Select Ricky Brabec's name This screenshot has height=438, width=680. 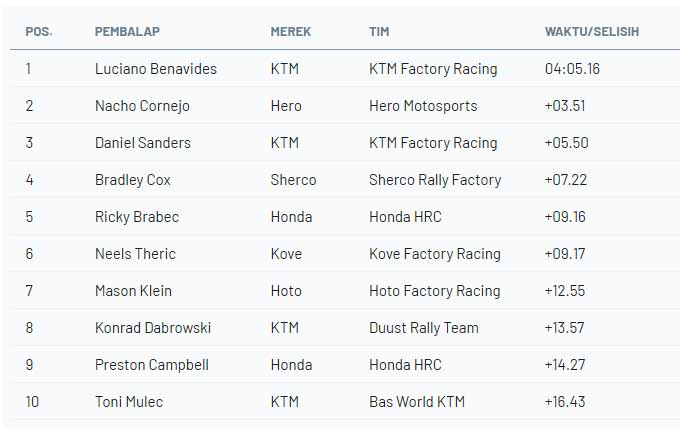tap(135, 217)
